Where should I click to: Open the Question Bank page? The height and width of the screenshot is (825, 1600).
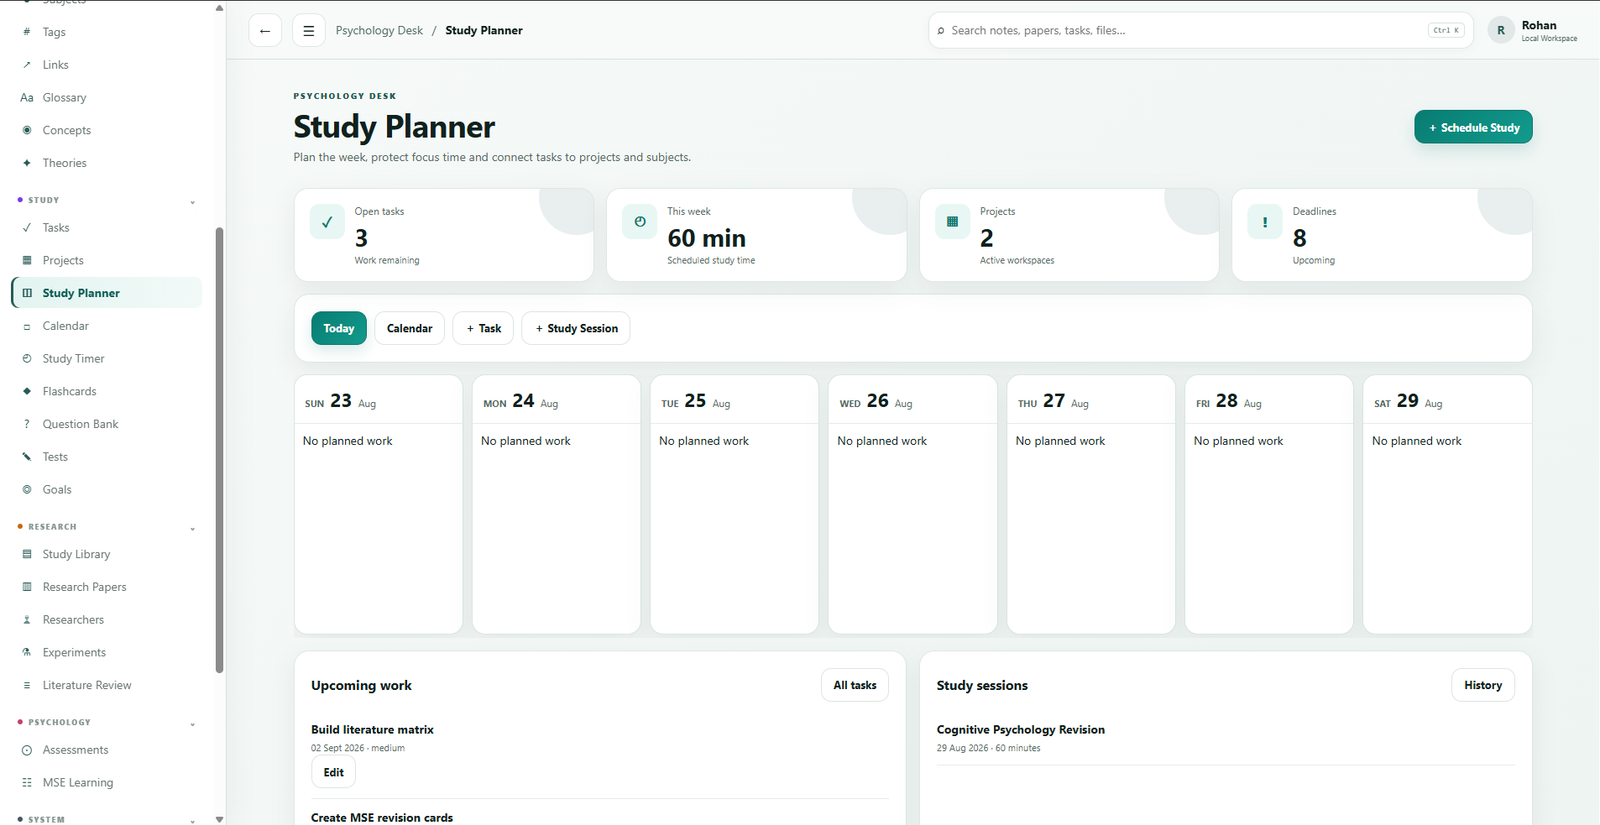click(x=106, y=424)
